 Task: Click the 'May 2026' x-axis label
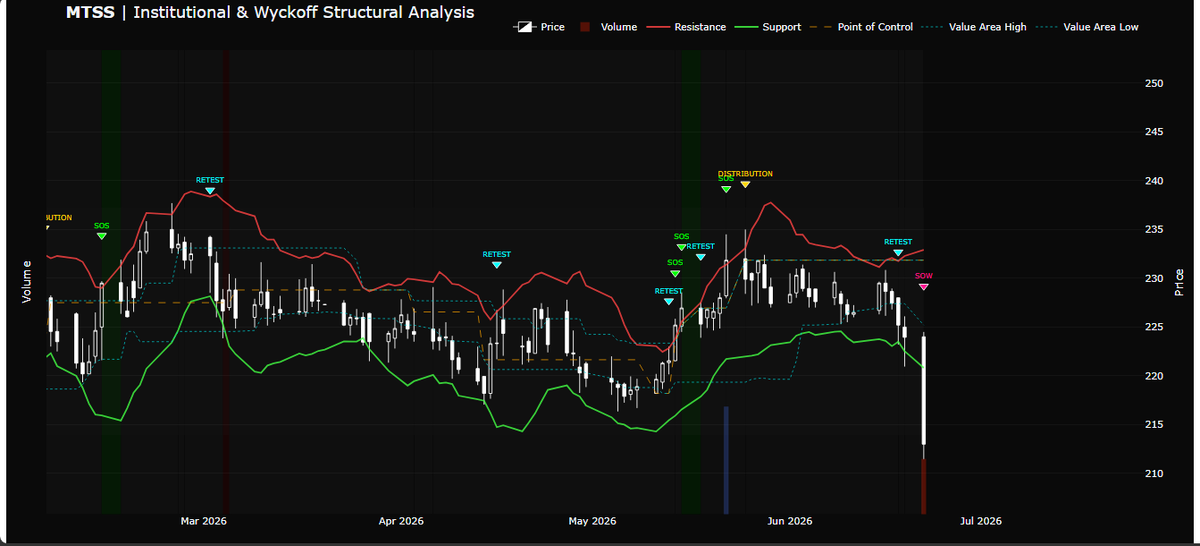[x=592, y=521]
